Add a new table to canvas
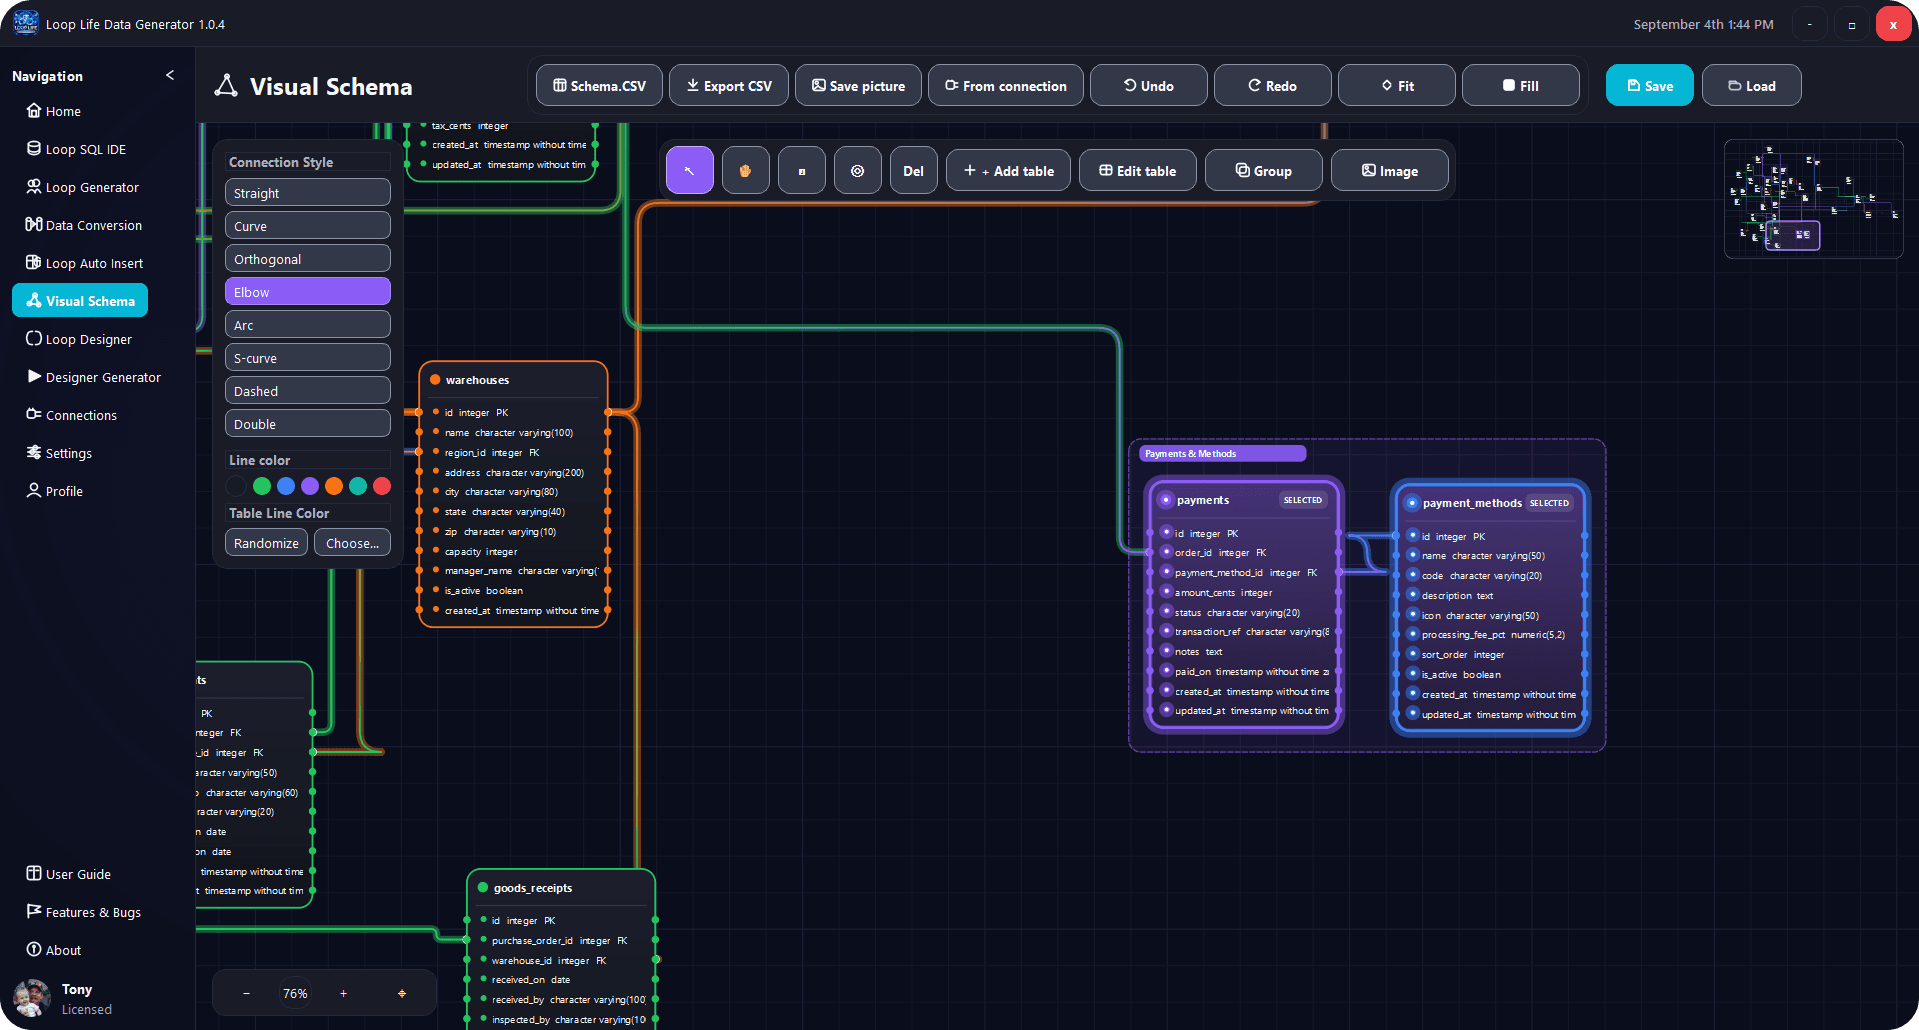Screen dimensions: 1919x1030 click(x=1008, y=170)
